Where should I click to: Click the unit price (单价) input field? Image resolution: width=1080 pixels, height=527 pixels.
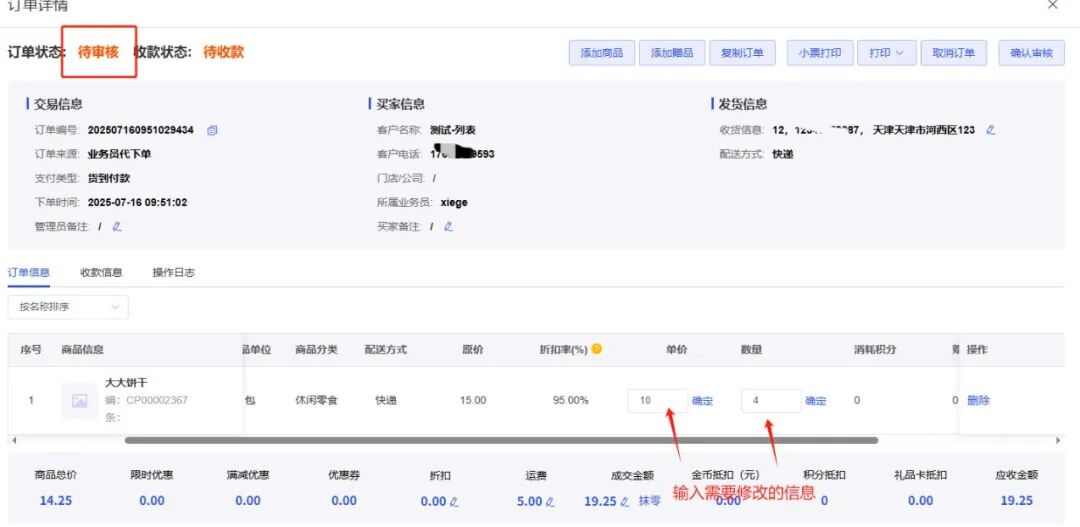click(657, 400)
